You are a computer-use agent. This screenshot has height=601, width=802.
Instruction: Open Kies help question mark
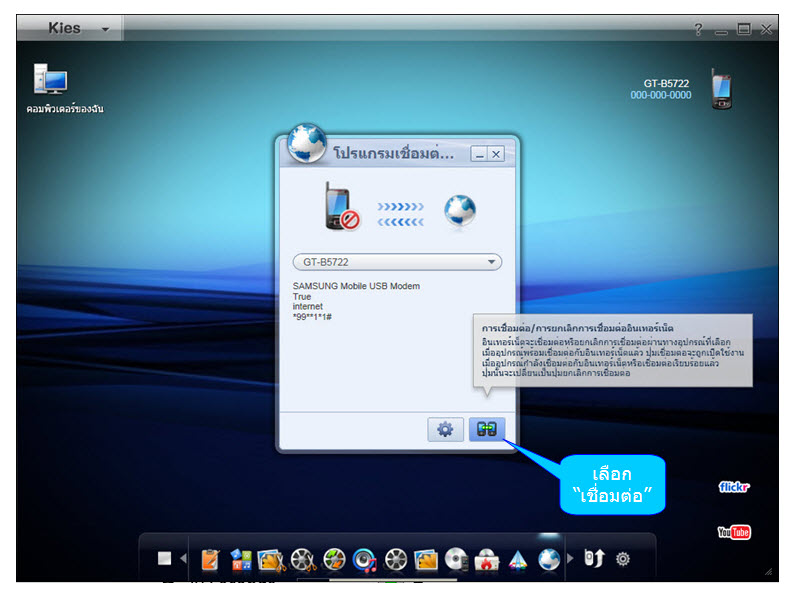click(x=698, y=29)
